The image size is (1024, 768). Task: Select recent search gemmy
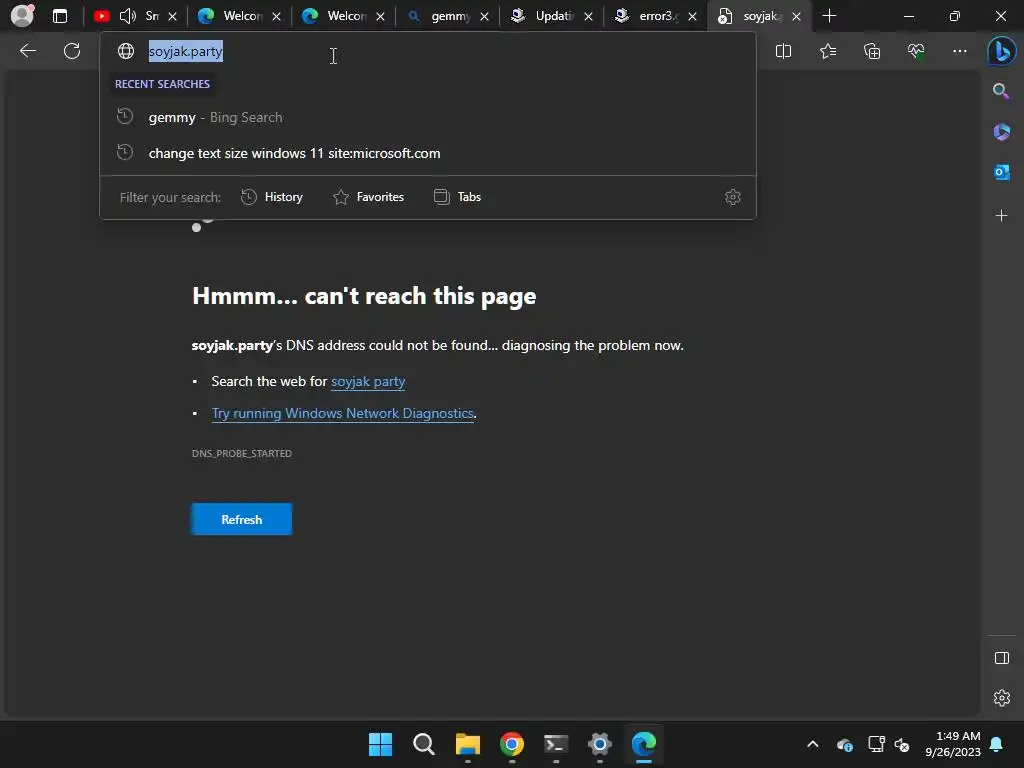coord(428,117)
